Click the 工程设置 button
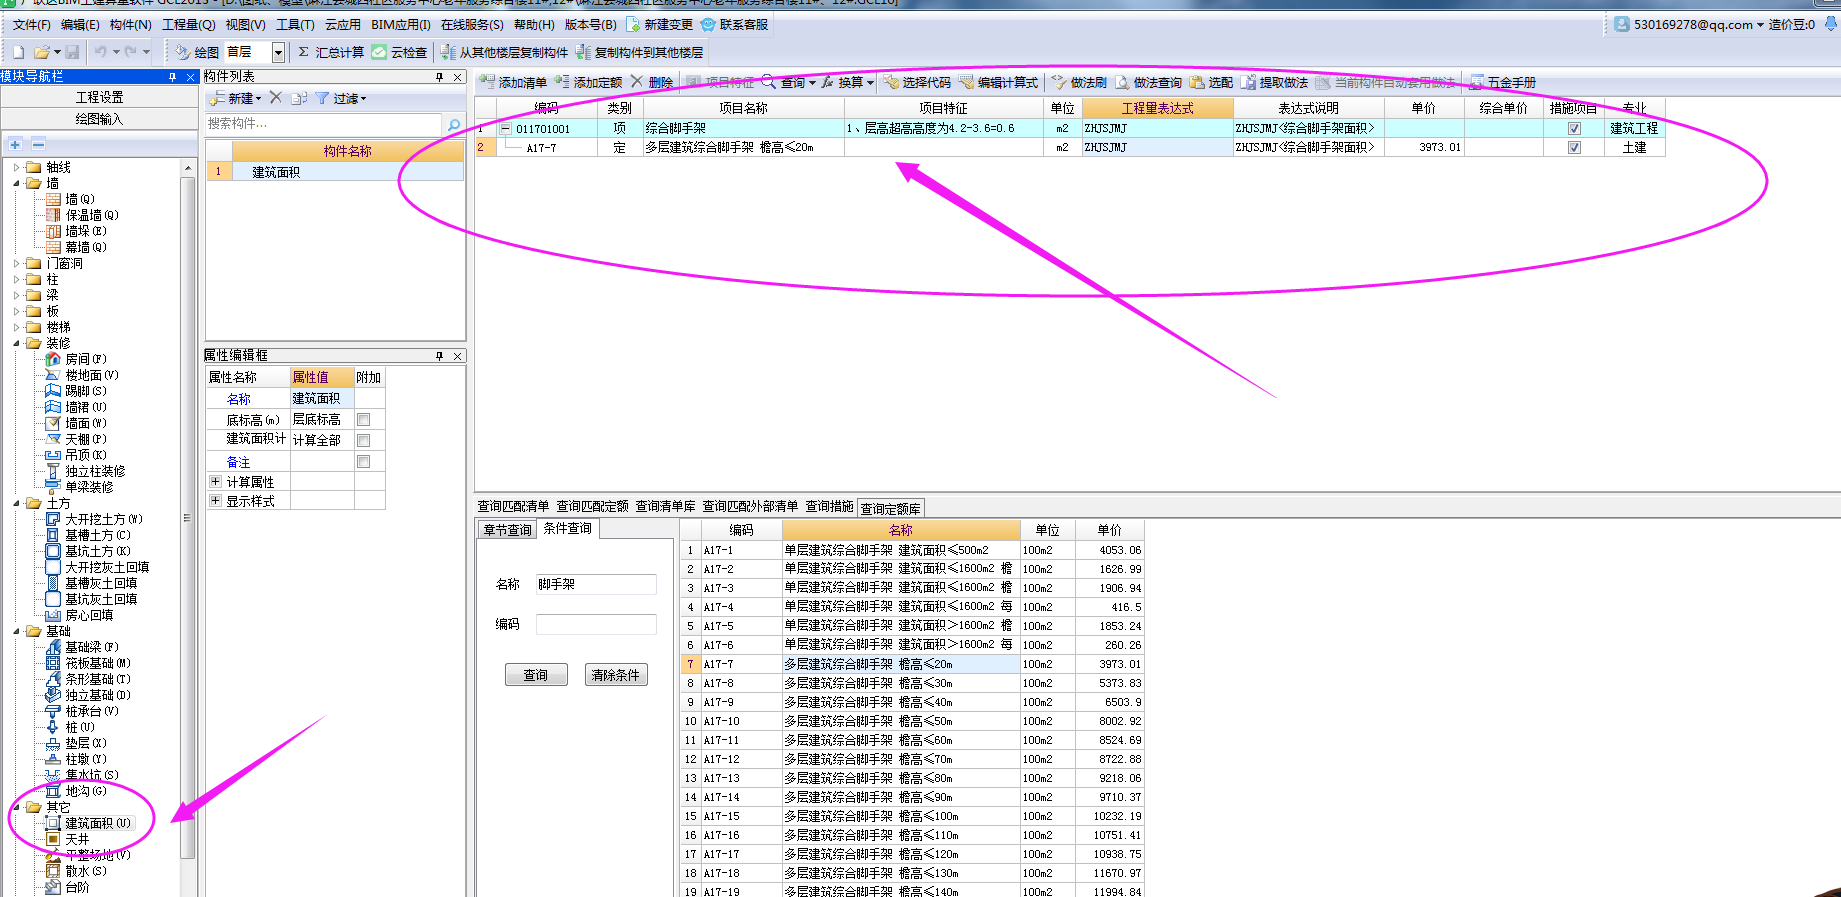Screen dimensions: 1841x897 99,97
